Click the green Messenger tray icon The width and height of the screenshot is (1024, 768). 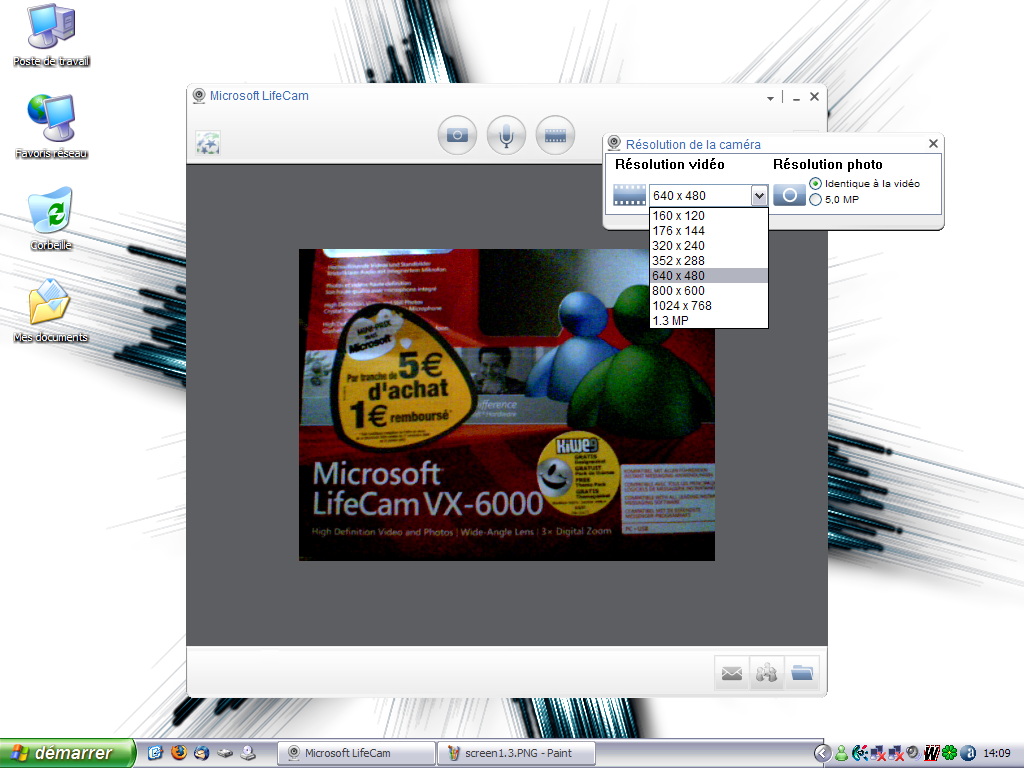[842, 754]
